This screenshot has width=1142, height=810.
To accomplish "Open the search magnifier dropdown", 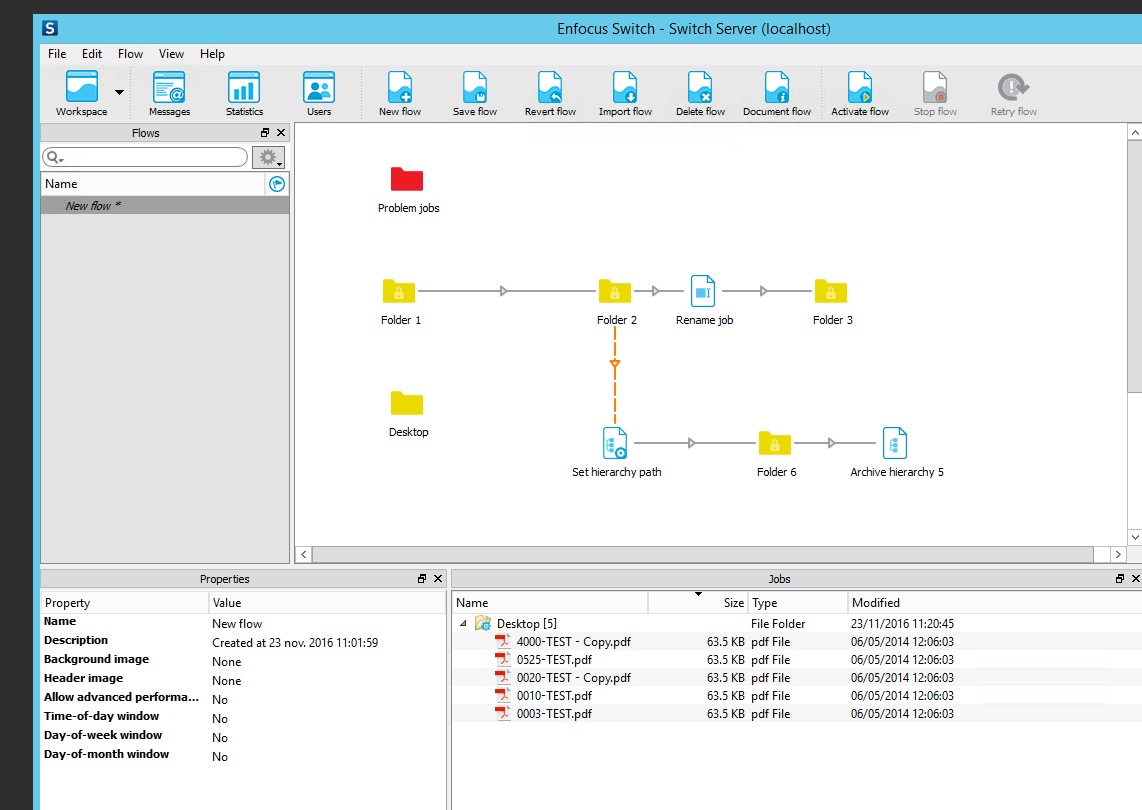I will (x=55, y=157).
